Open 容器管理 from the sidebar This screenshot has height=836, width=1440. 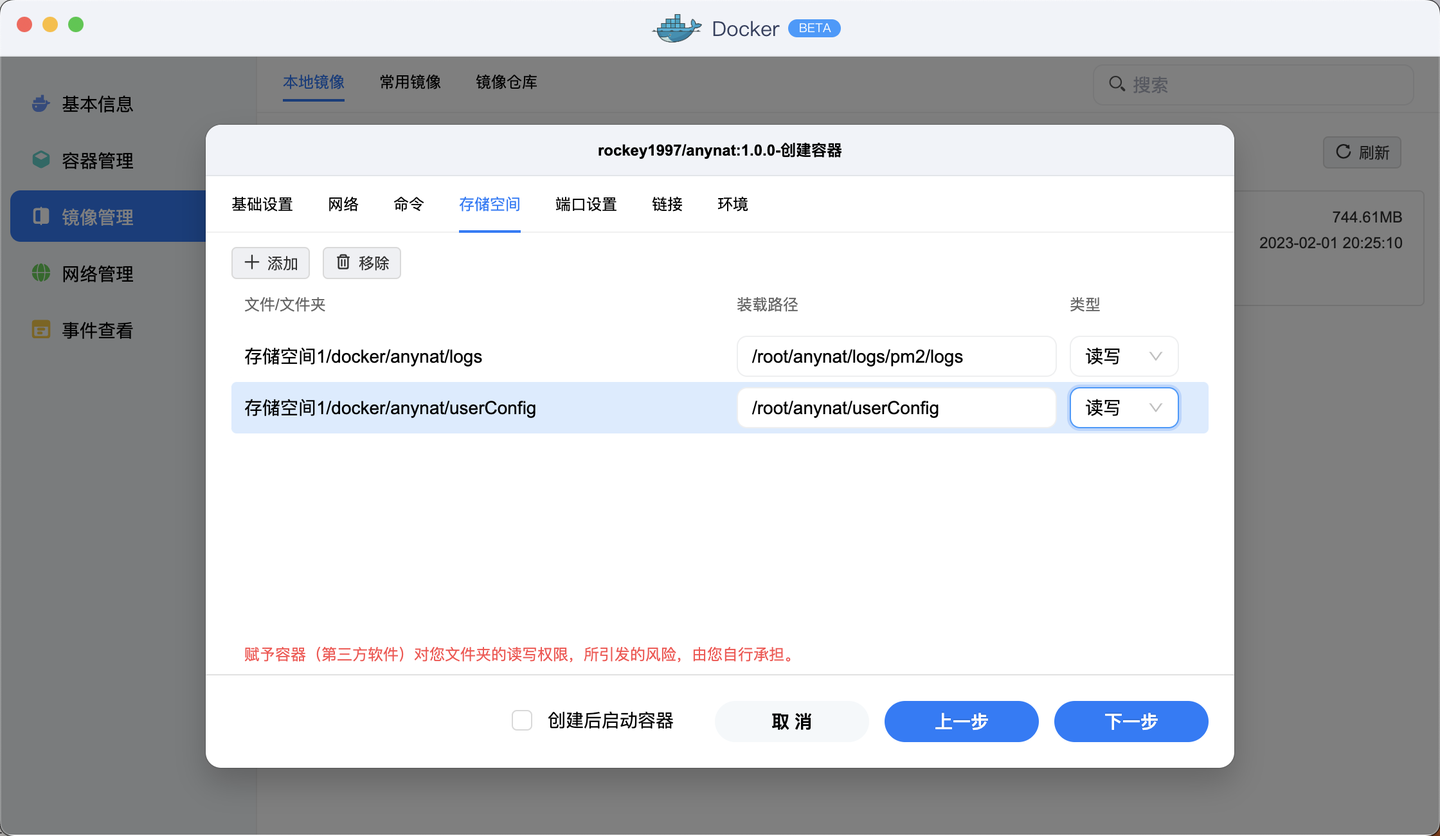41,159
